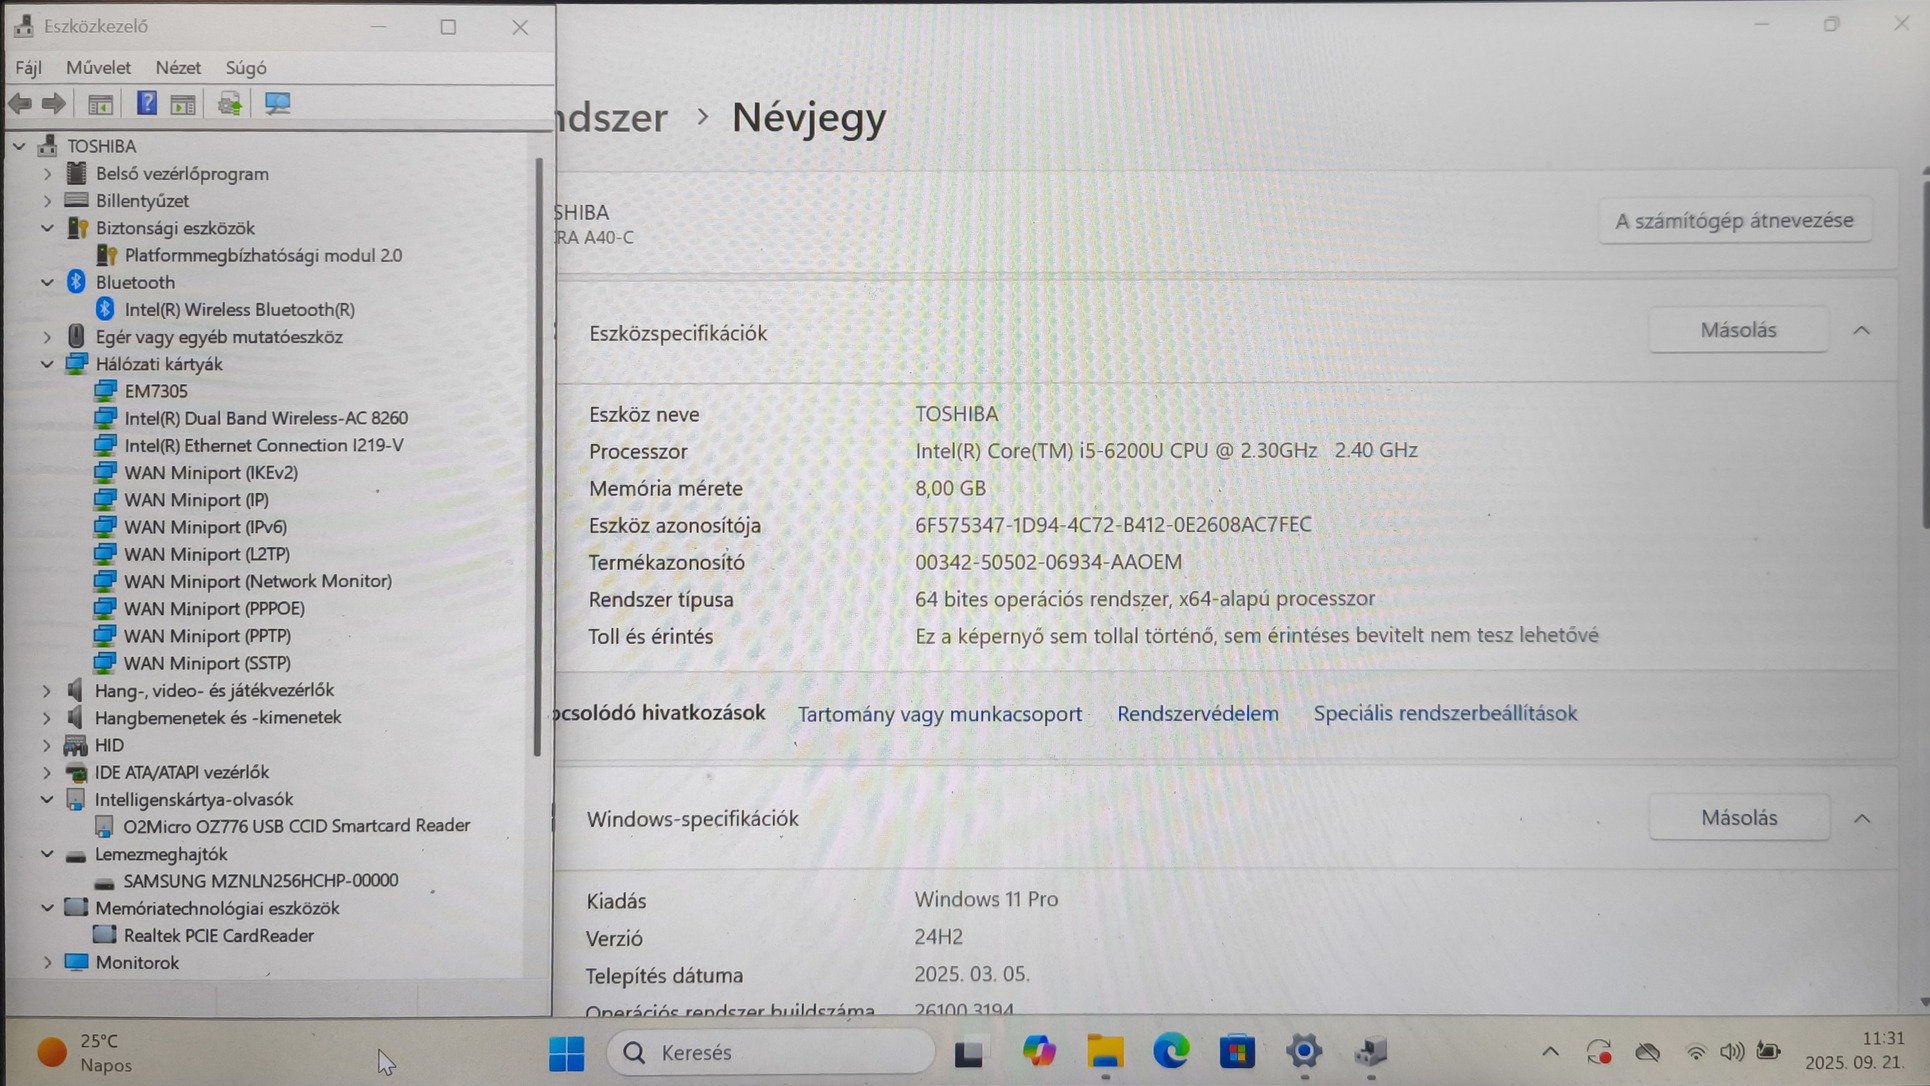The height and width of the screenshot is (1086, 1930).
Task: Expand the Monitorok device category
Action: [x=47, y=962]
